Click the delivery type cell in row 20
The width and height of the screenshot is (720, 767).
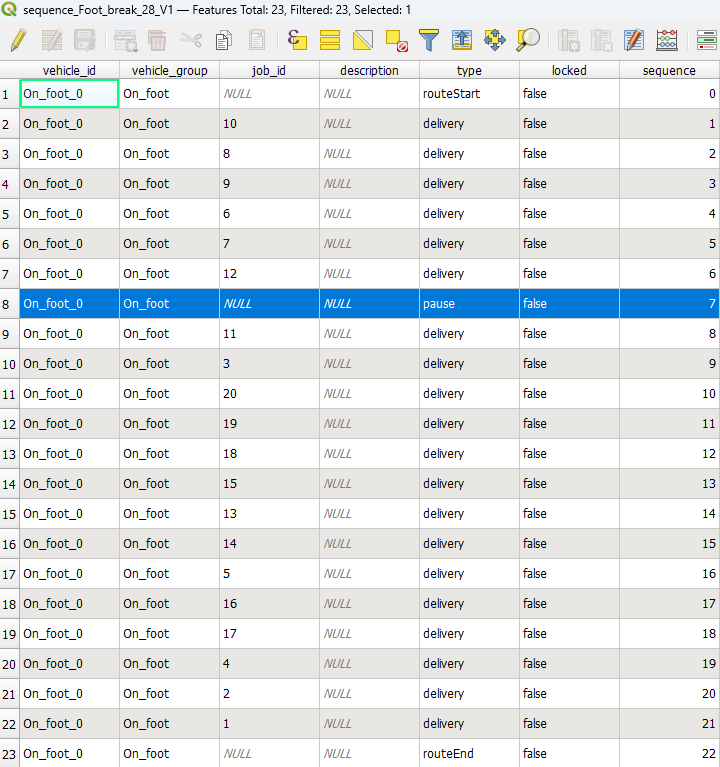(469, 664)
